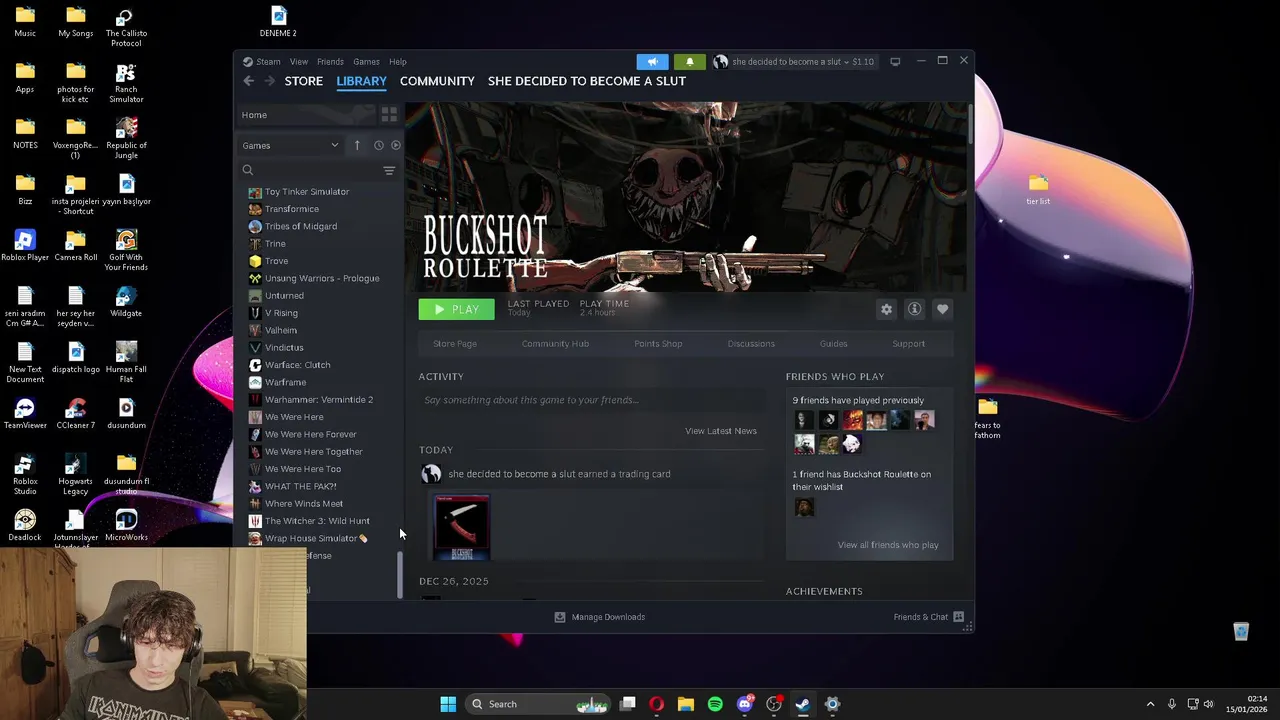Open the Ranch Simulator desktop shortcut
This screenshot has width=1280, height=720.
[x=126, y=83]
